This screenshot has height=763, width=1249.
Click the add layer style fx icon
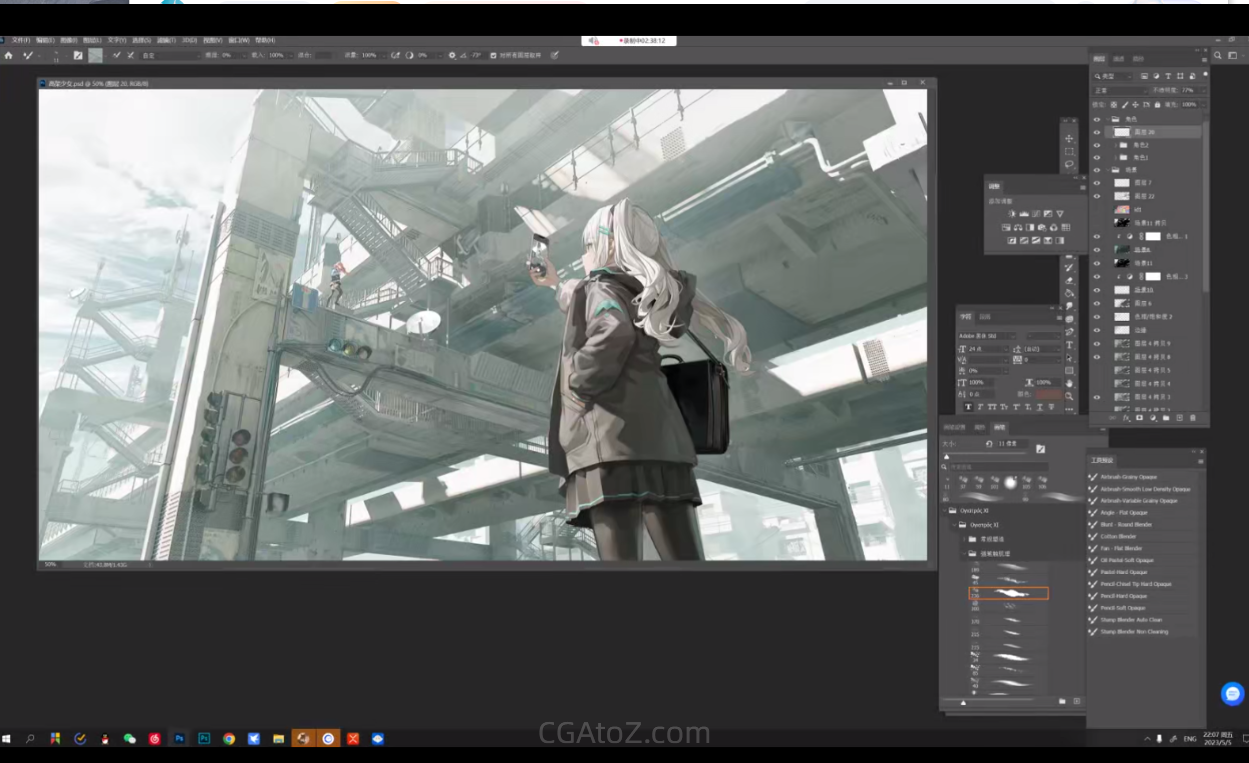tap(1126, 418)
